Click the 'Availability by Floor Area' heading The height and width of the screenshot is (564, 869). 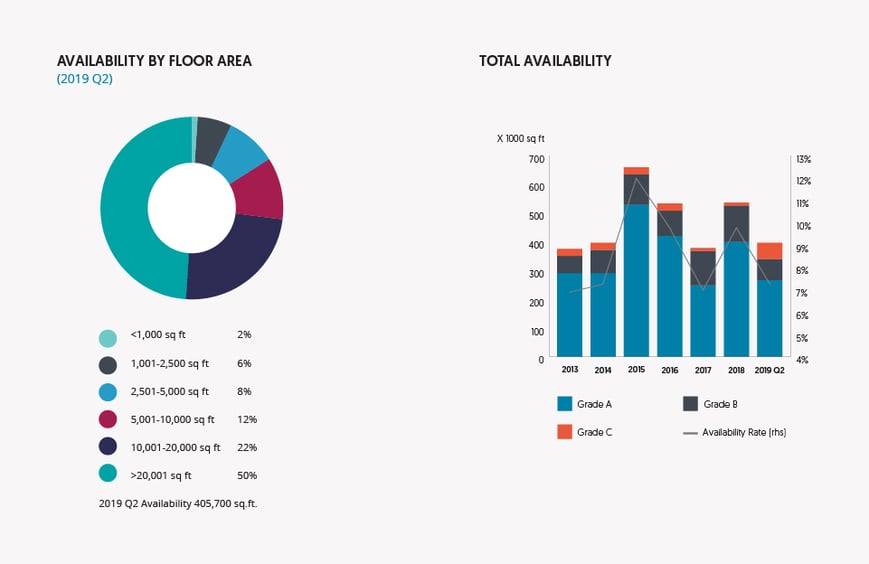click(x=154, y=61)
